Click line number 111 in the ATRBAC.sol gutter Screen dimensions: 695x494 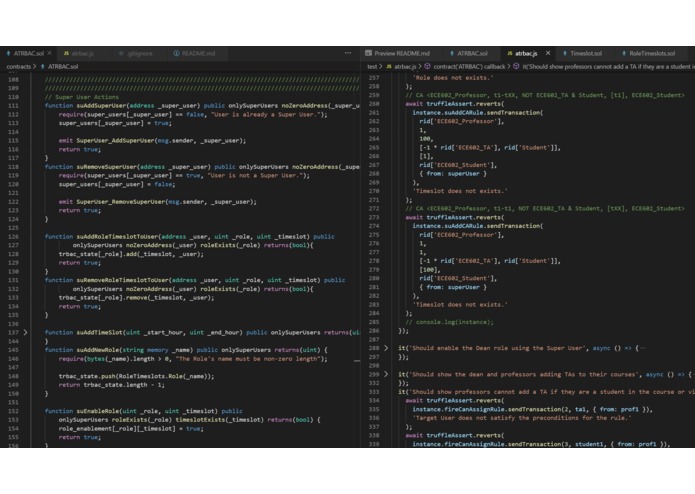point(13,106)
